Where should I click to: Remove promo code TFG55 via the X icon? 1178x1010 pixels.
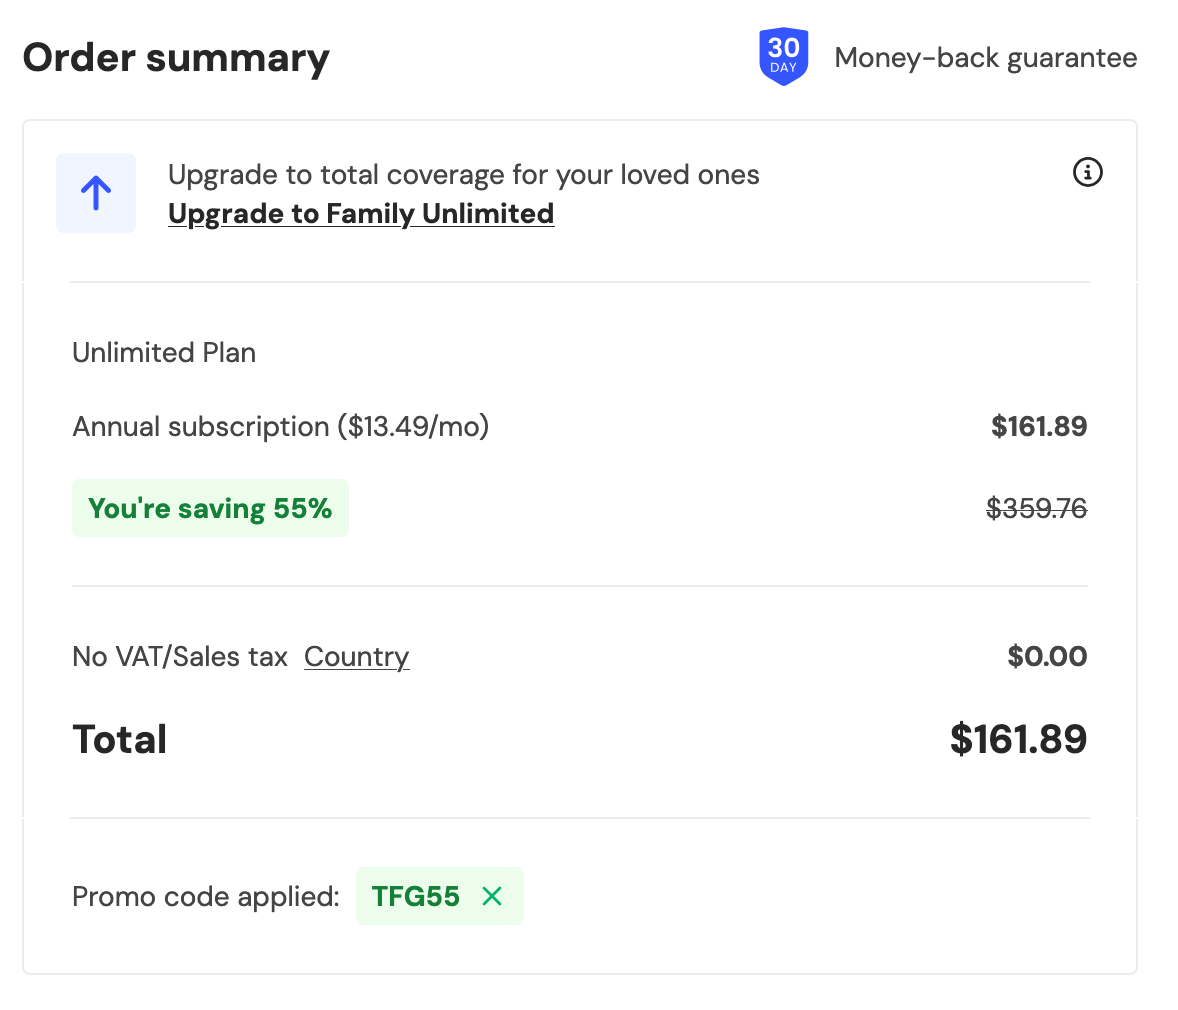coord(491,896)
